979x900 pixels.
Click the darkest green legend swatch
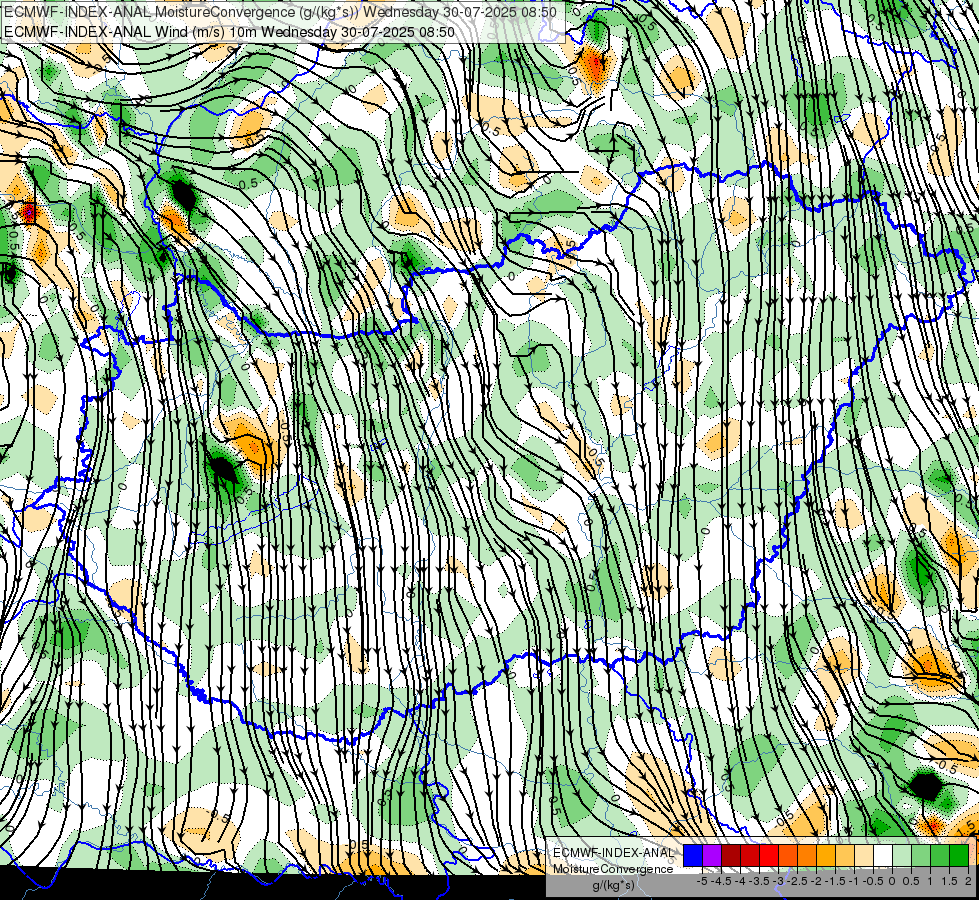pyautogui.click(x=959, y=856)
